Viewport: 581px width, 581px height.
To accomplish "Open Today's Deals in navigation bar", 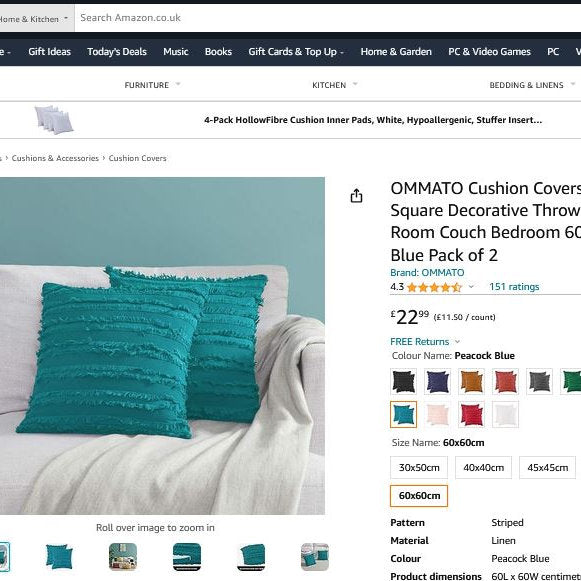I will pos(117,52).
